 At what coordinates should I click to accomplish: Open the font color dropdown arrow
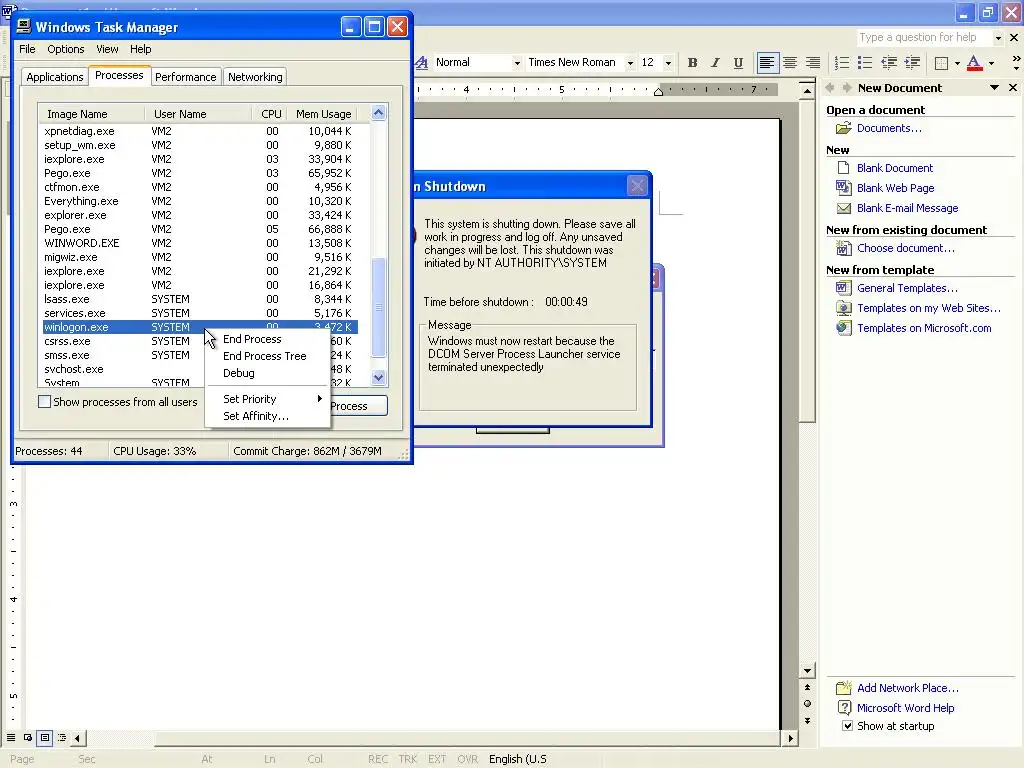click(991, 63)
